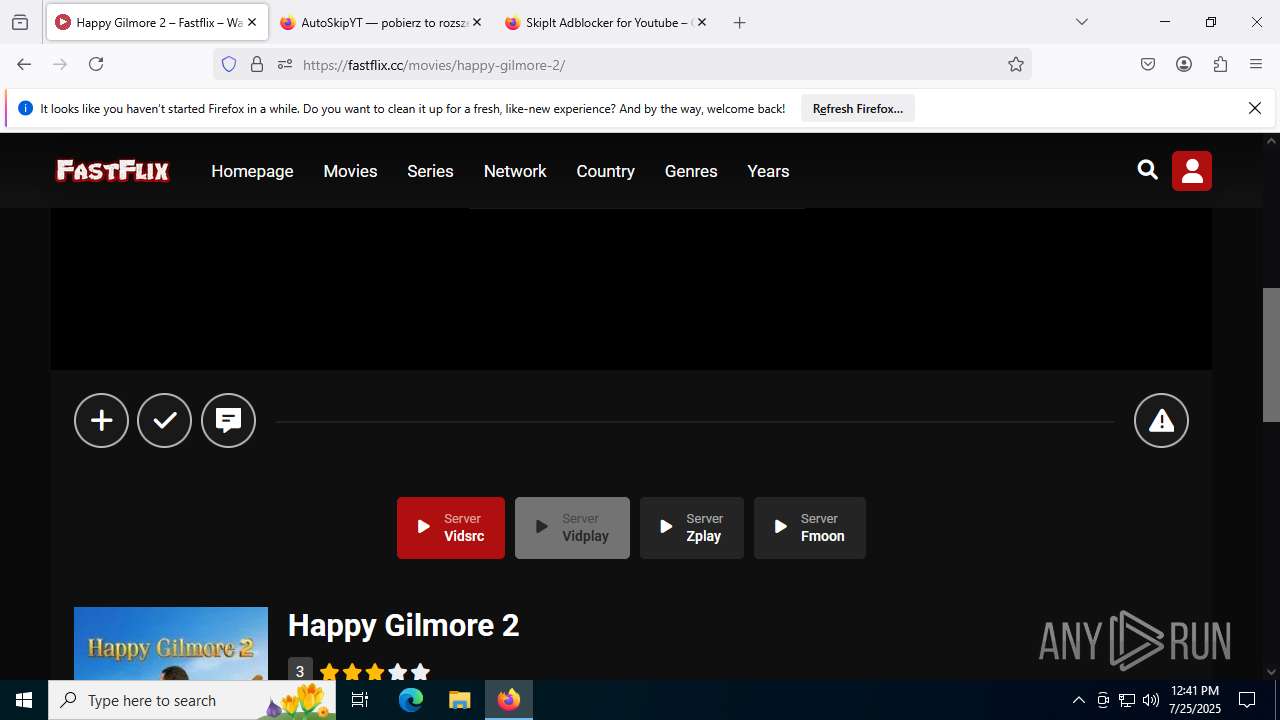Image resolution: width=1280 pixels, height=720 pixels.
Task: Select Server Zplay button
Action: [x=692, y=528]
